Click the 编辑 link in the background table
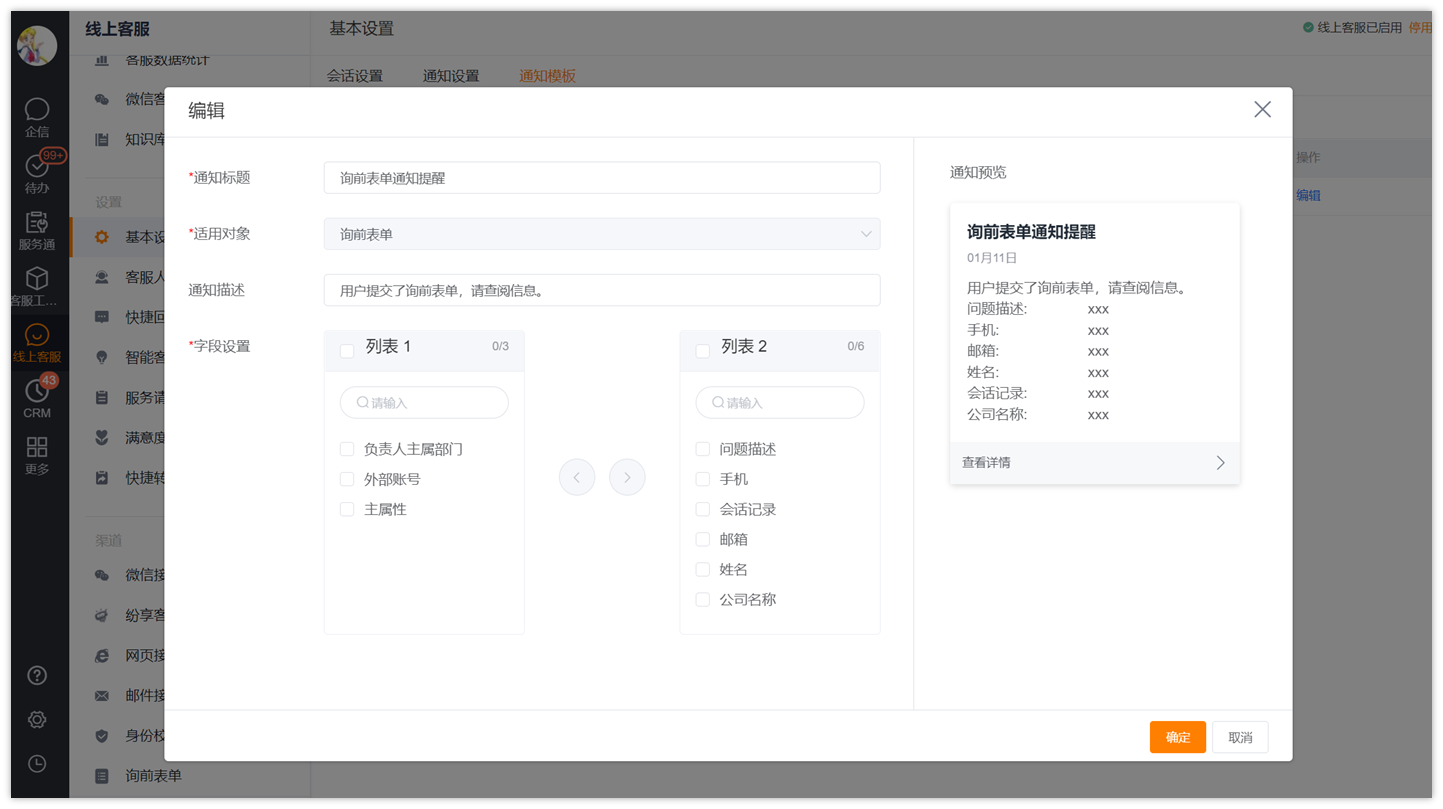The image size is (1443, 809). pyautogui.click(x=1308, y=196)
